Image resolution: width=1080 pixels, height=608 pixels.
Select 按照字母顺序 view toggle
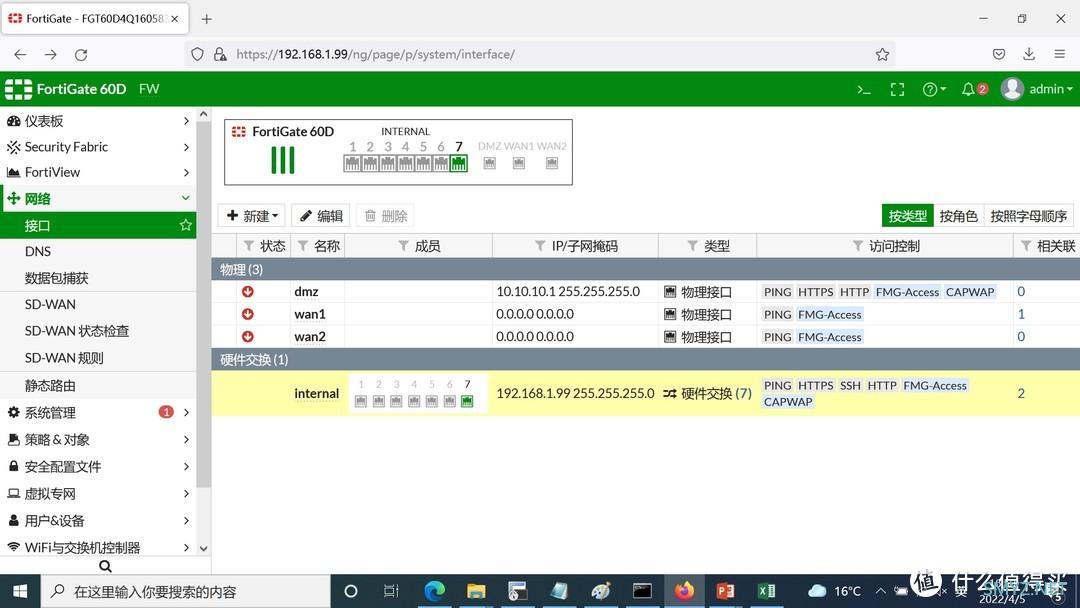(1028, 216)
